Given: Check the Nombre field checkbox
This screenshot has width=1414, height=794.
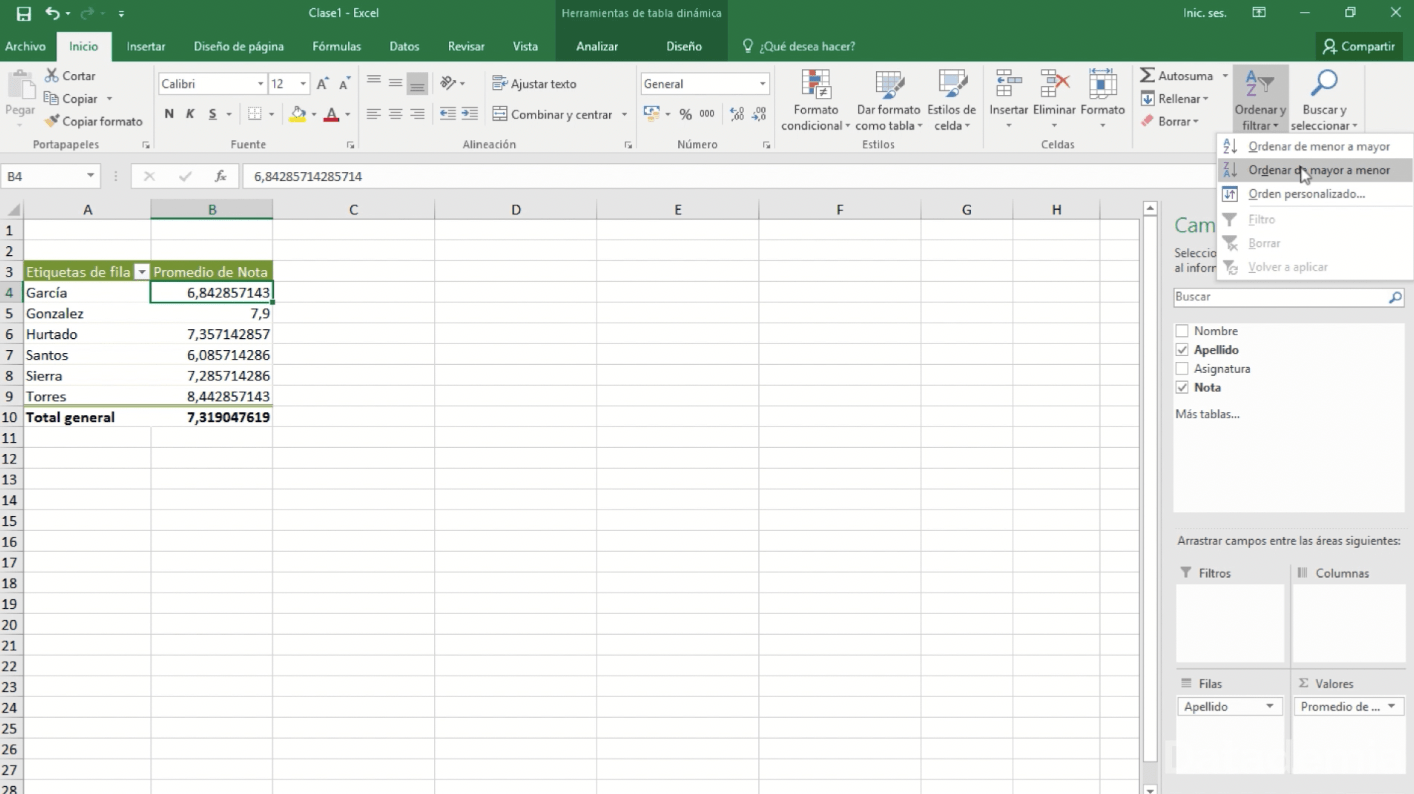Looking at the screenshot, I should 1182,330.
